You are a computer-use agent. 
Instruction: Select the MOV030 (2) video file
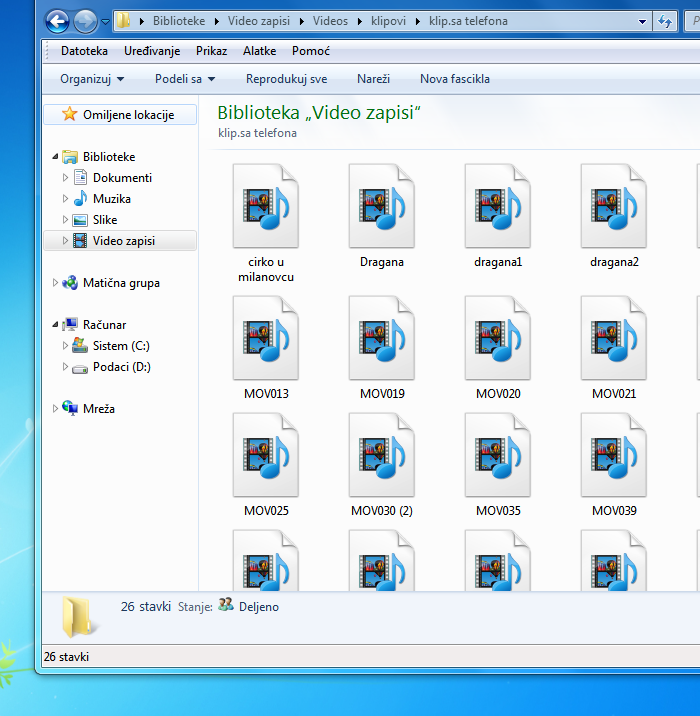point(382,465)
